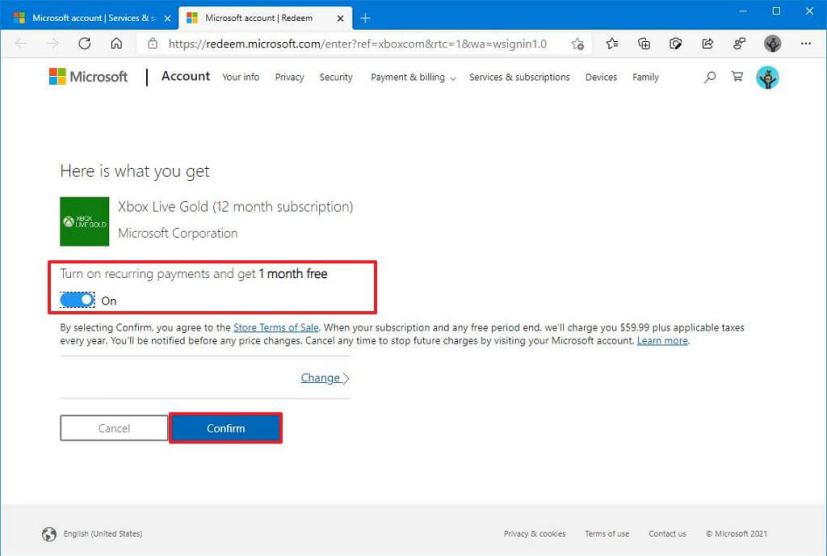Expand the Payment & billing dropdown

click(413, 77)
